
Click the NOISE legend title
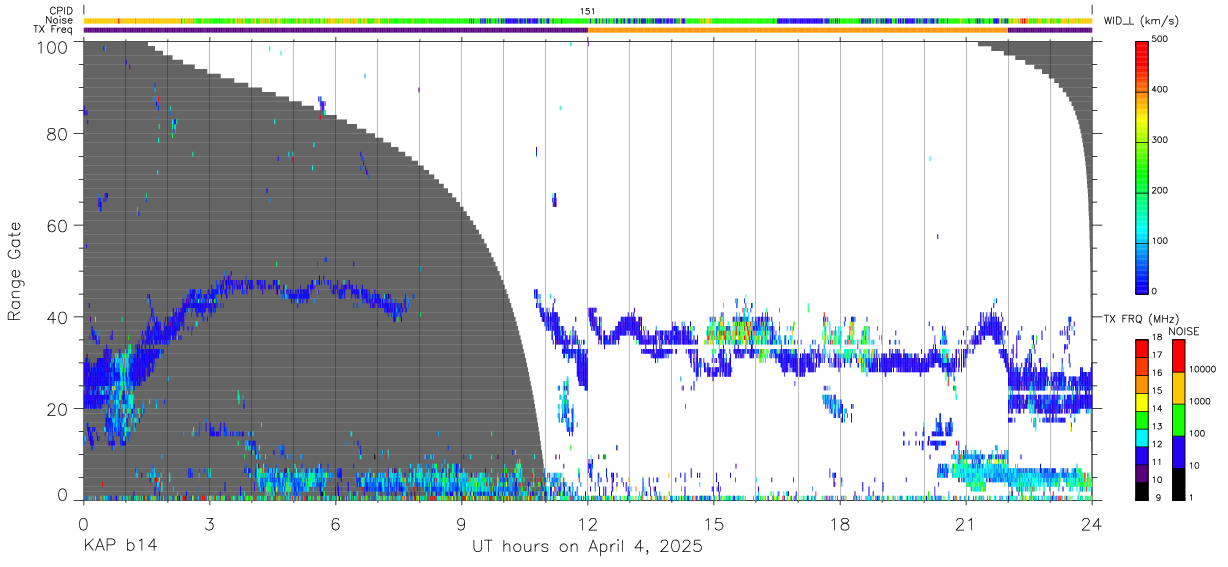click(x=1184, y=331)
